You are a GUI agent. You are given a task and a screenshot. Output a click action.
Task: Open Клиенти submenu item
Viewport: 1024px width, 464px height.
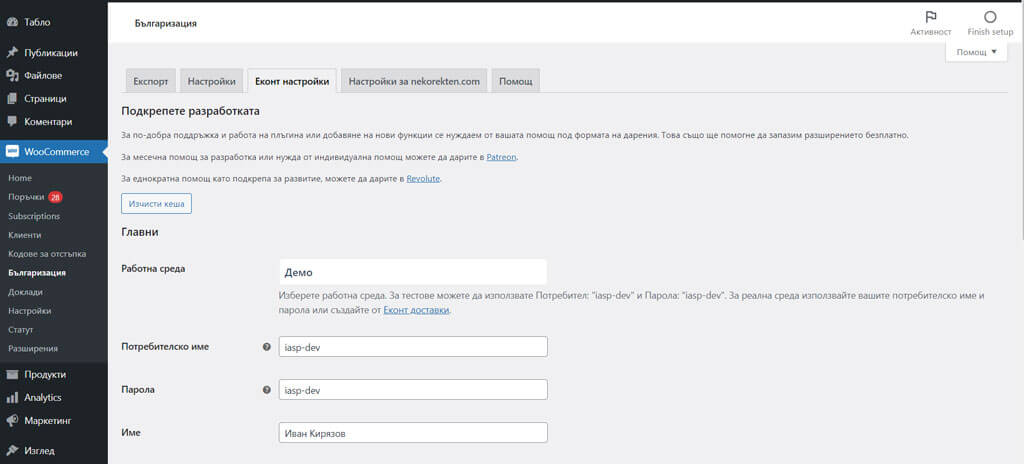tap(25, 235)
